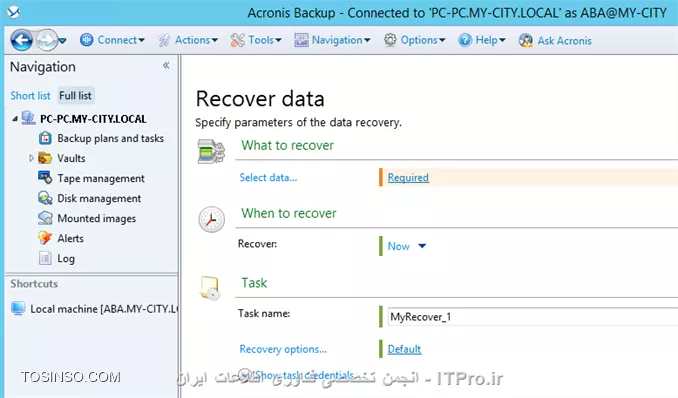Select Vaults in the navigation tree
Image resolution: width=678 pixels, height=398 pixels.
(x=71, y=158)
